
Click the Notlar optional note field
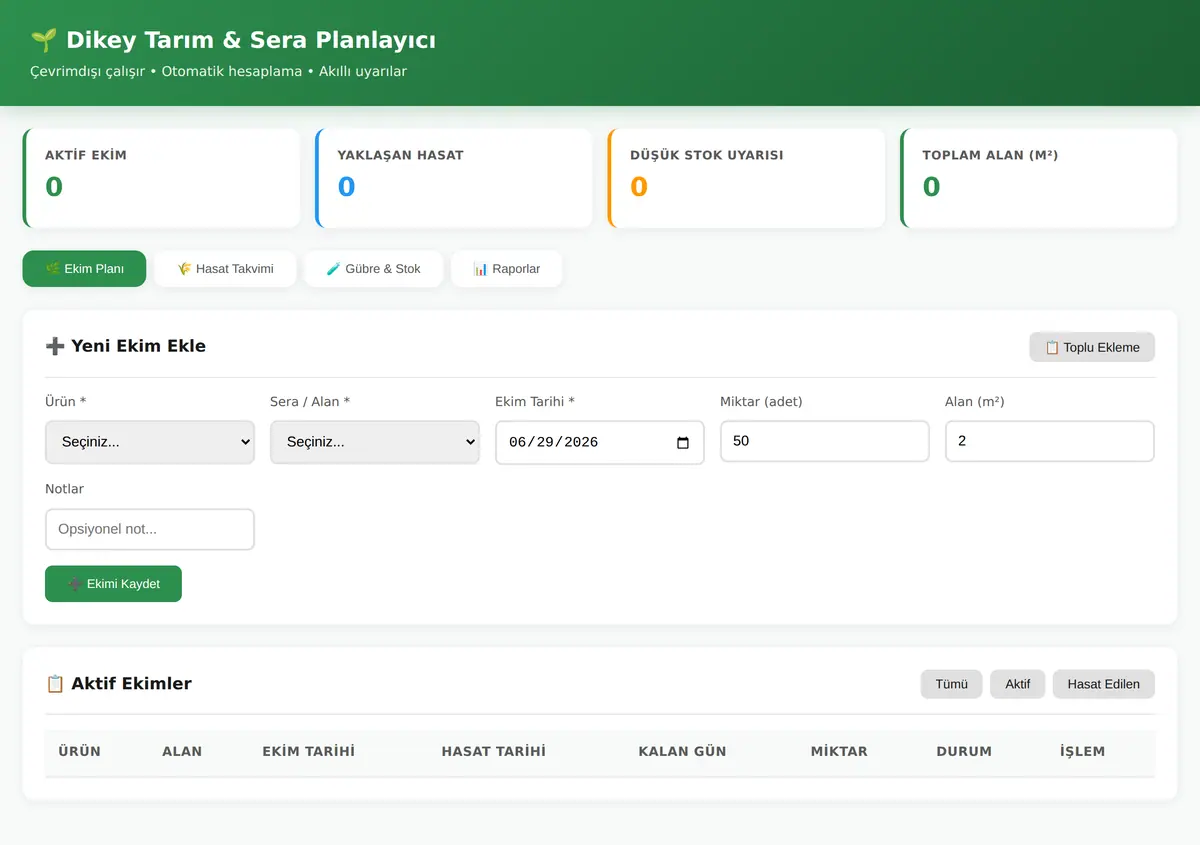click(x=150, y=529)
